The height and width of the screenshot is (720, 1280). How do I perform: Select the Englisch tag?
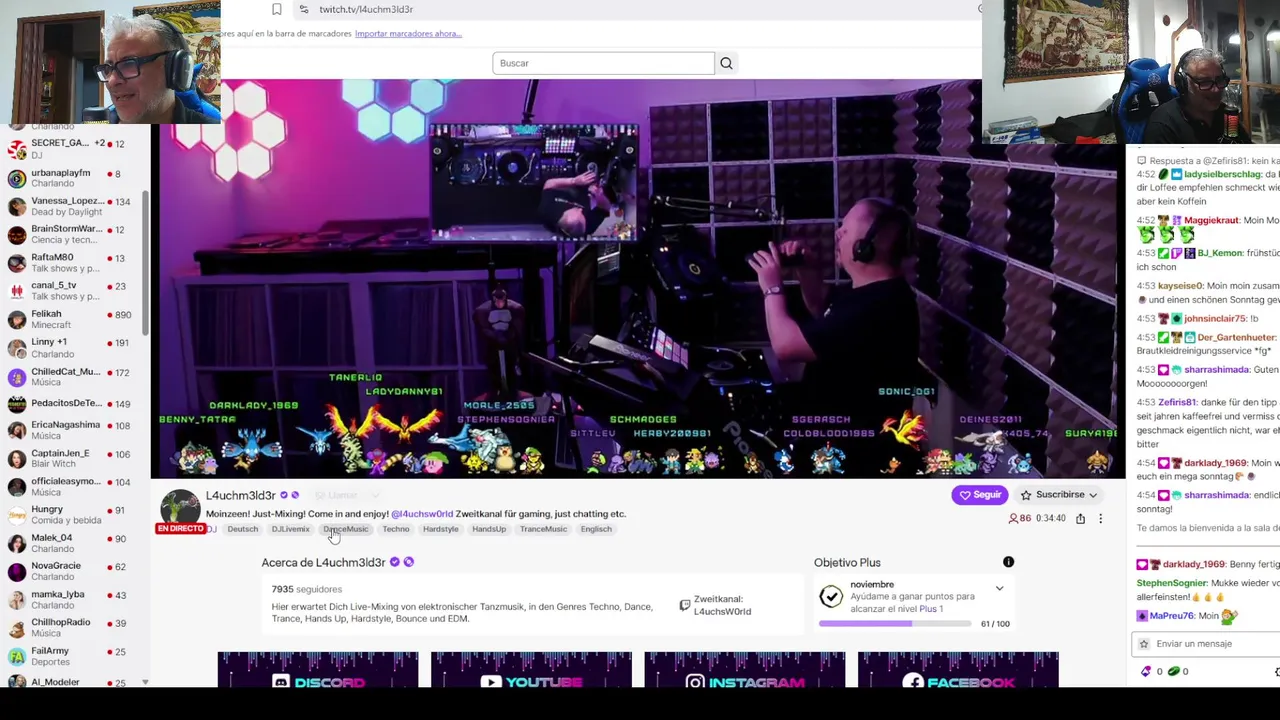tap(596, 529)
